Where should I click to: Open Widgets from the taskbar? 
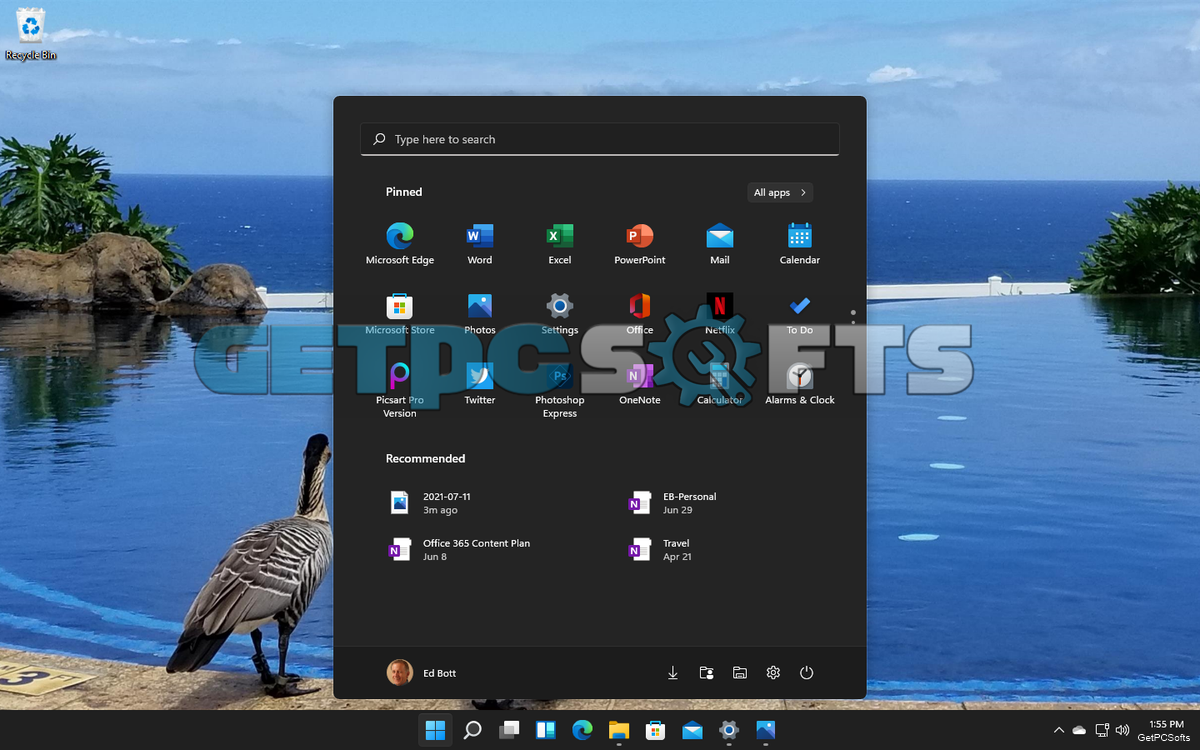(x=546, y=730)
